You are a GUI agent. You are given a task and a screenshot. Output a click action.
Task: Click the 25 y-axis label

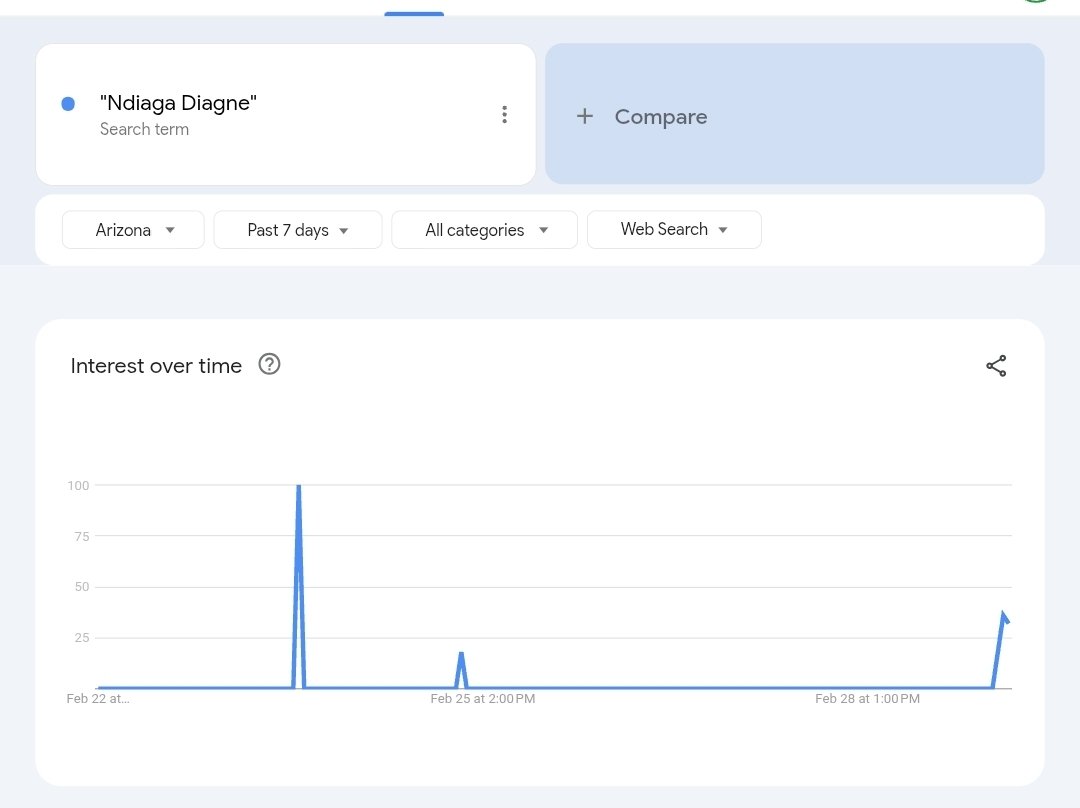coord(82,638)
